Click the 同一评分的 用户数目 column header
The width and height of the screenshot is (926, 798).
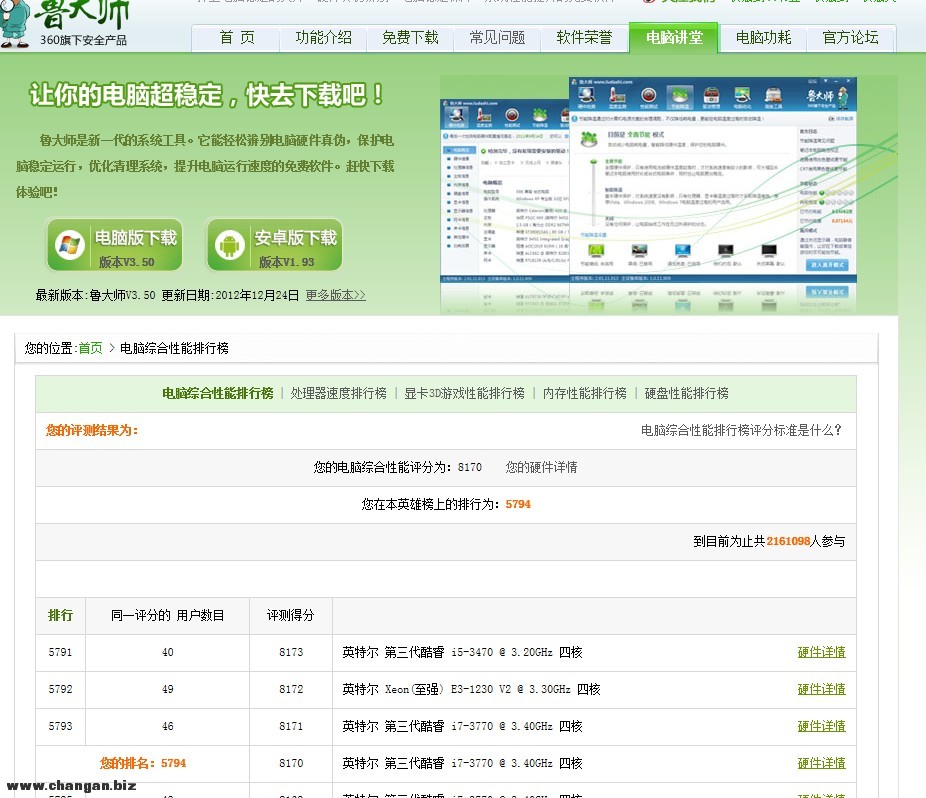pos(168,615)
